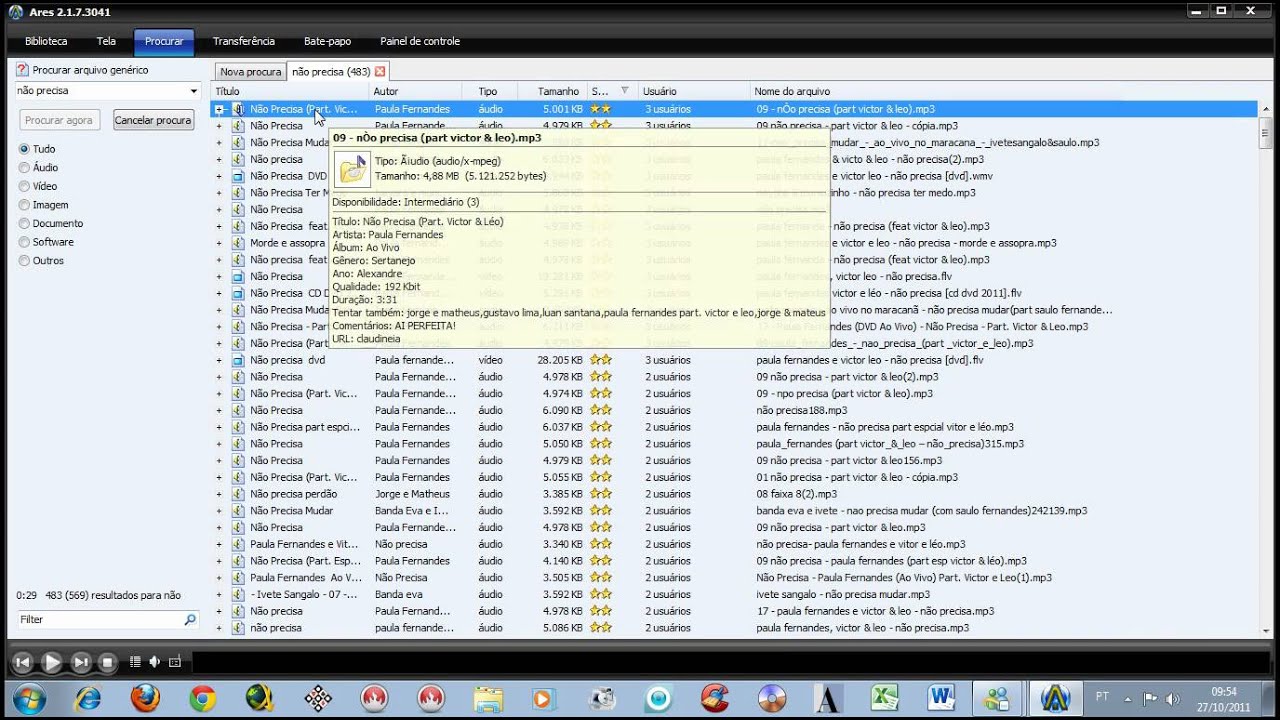Click the search box containing não precisa
Screen dimensions: 1280x720
pyautogui.click(x=102, y=91)
